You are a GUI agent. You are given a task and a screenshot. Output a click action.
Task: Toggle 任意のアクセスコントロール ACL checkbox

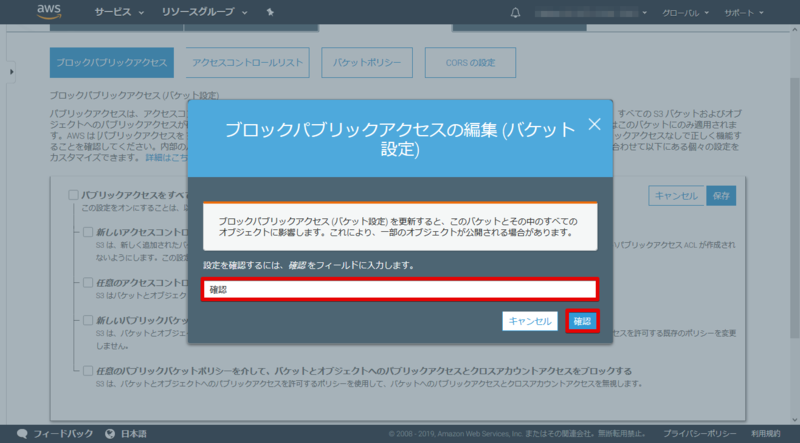tap(88, 283)
